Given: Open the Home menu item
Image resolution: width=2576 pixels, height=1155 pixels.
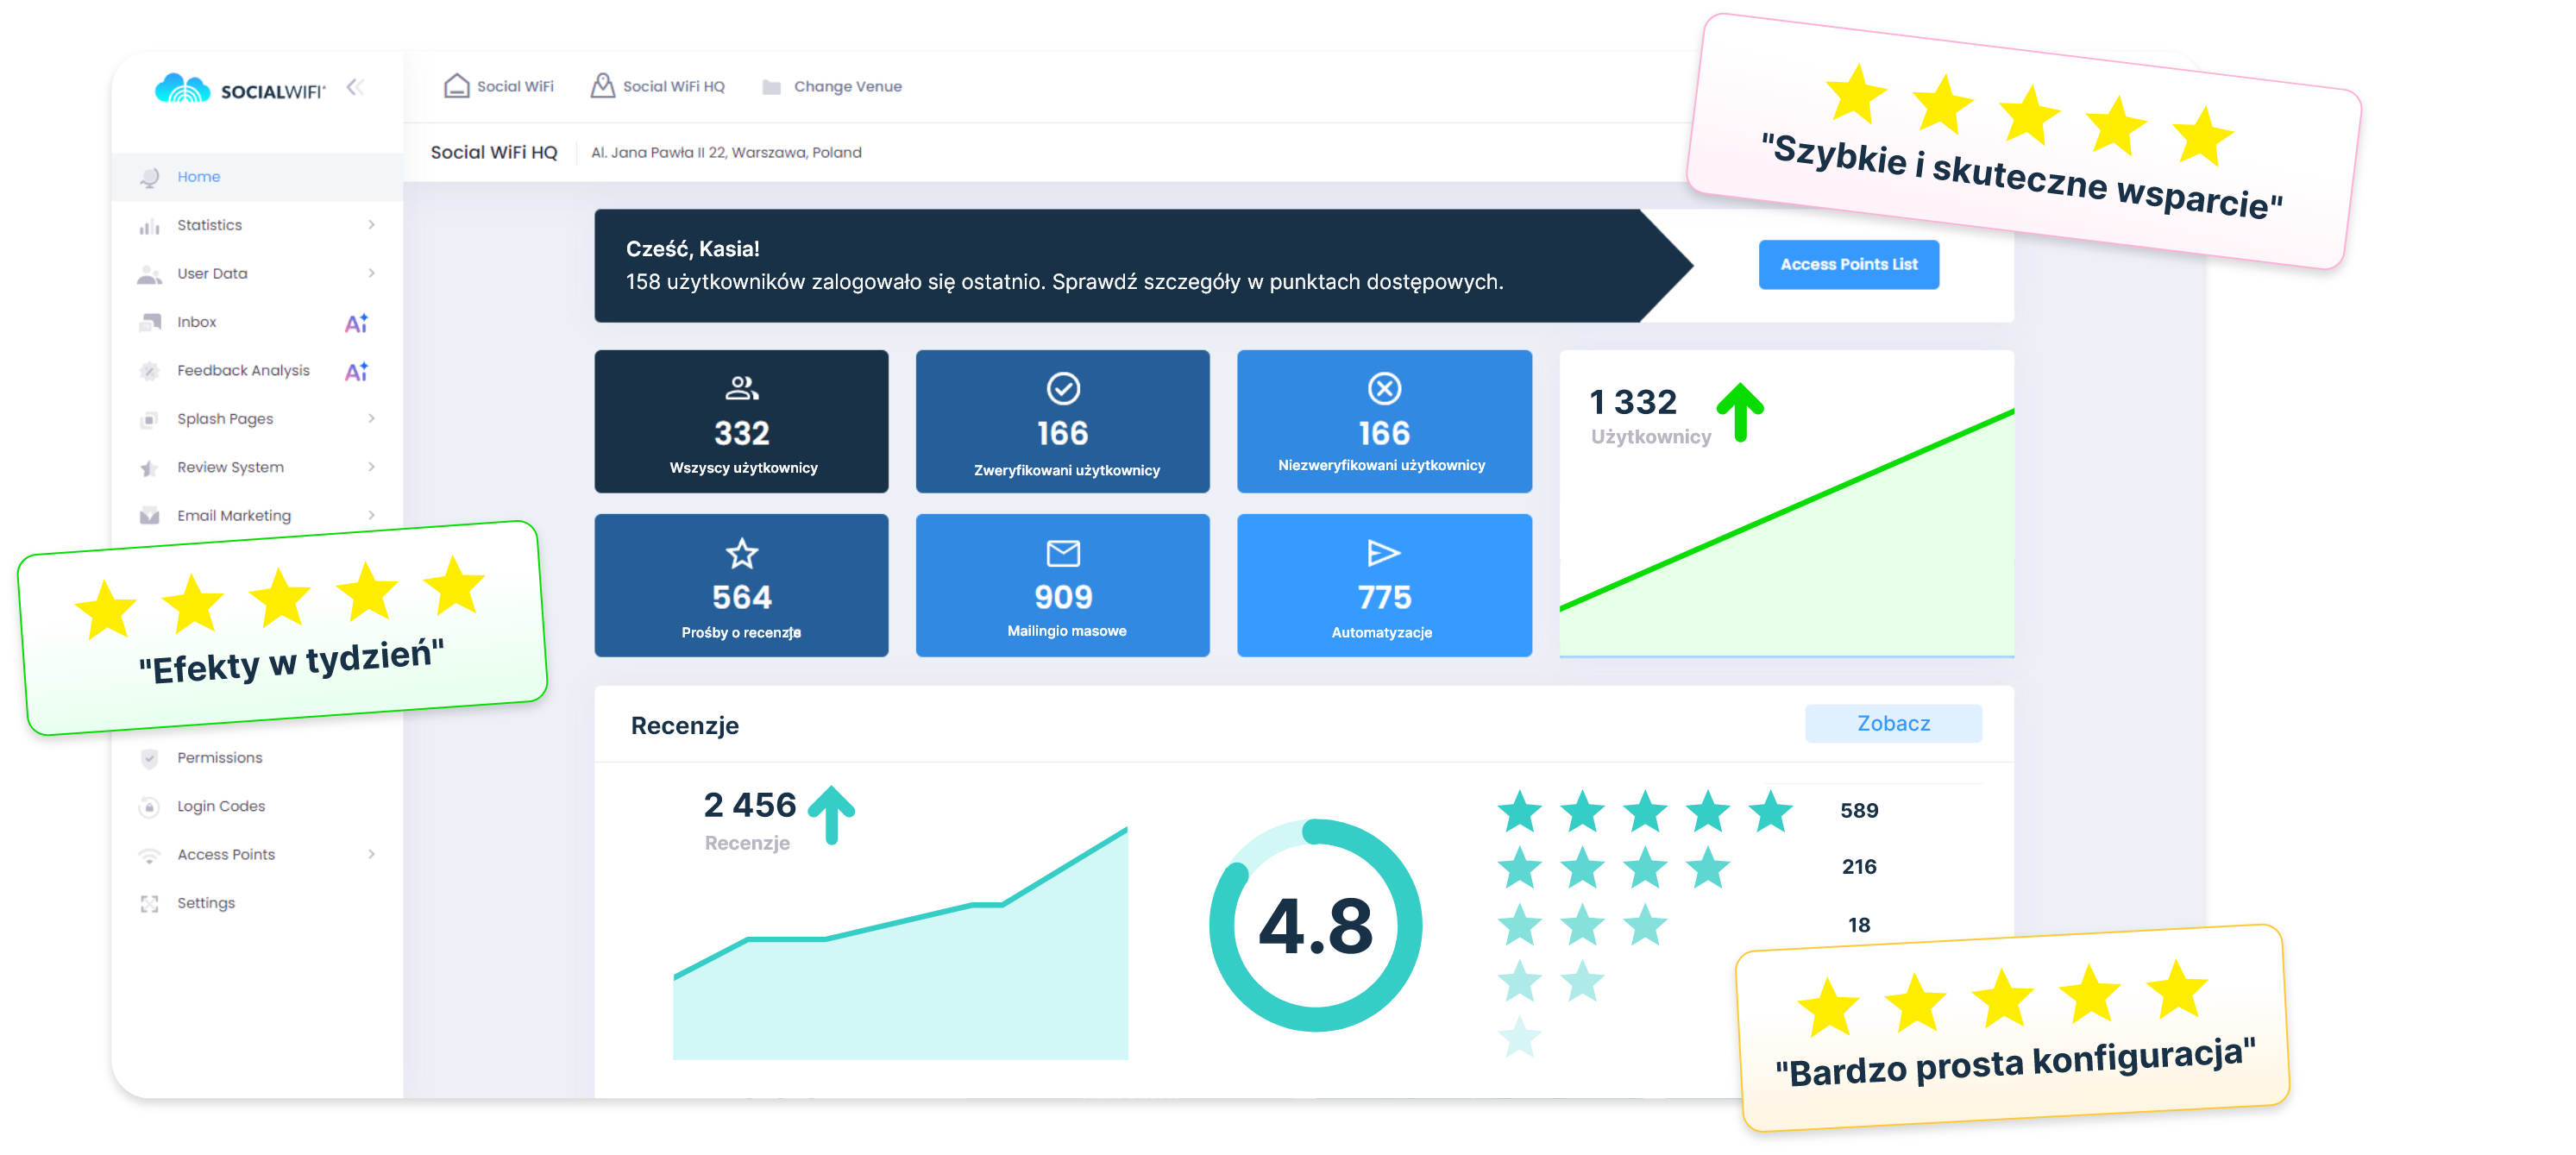Looking at the screenshot, I should point(199,177).
